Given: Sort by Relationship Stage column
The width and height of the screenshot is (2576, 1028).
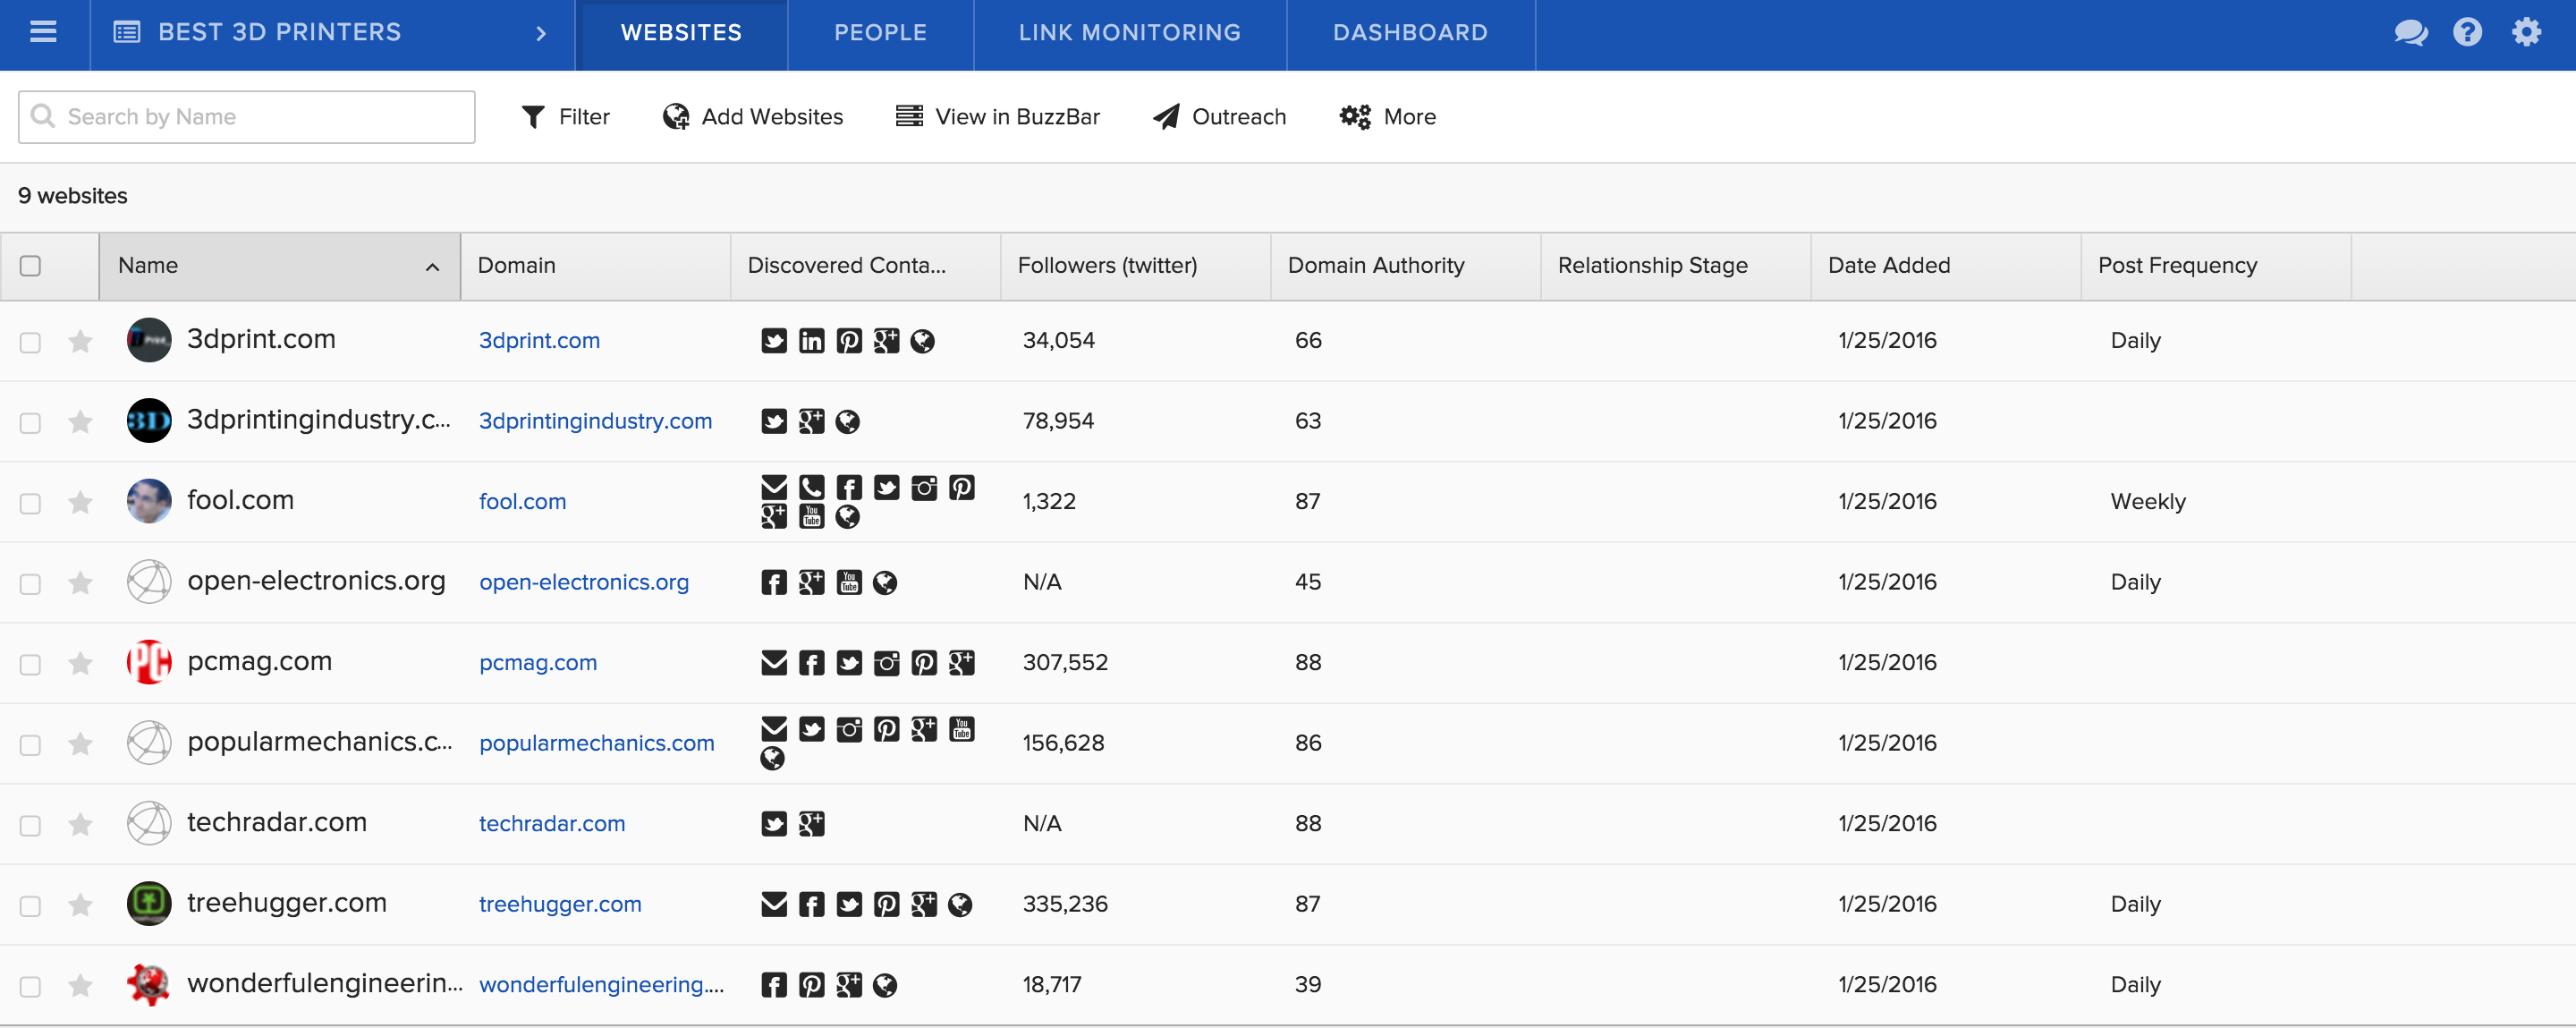Looking at the screenshot, I should pos(1675,266).
